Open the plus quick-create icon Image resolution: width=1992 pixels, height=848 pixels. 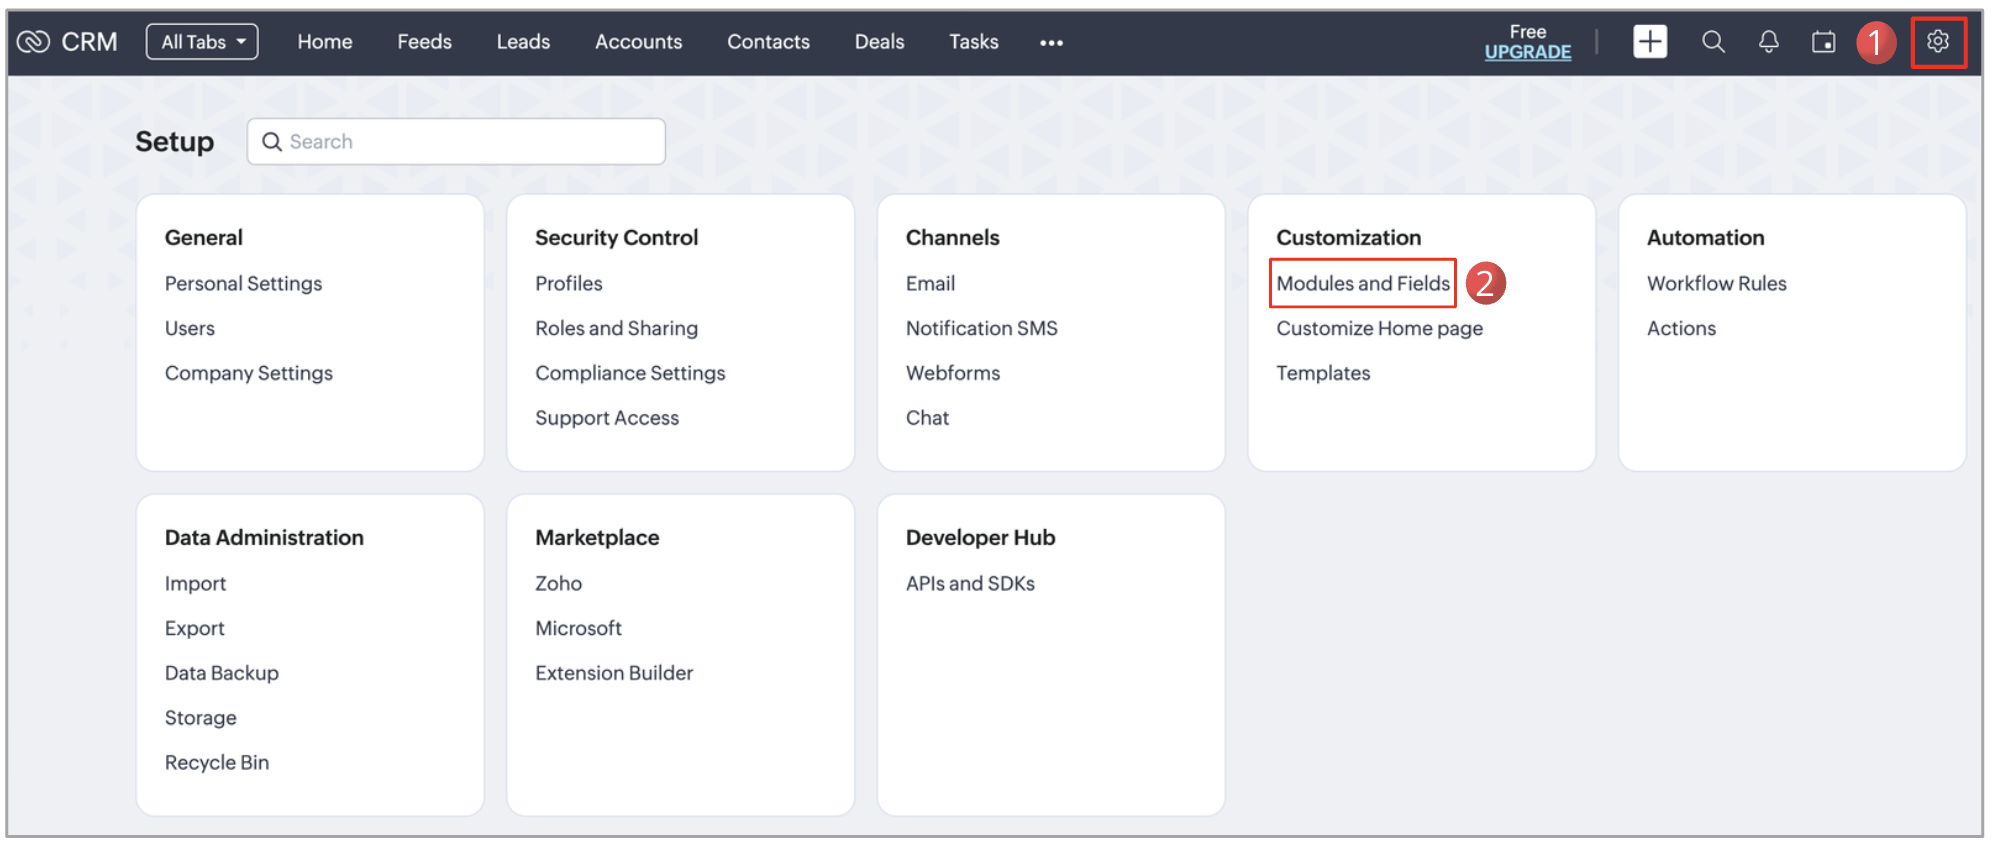pos(1649,42)
